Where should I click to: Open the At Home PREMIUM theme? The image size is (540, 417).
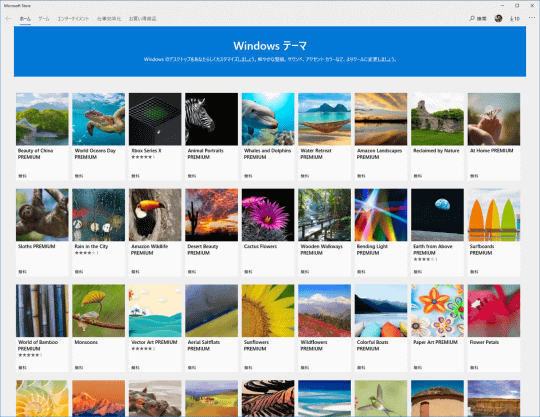[494, 136]
